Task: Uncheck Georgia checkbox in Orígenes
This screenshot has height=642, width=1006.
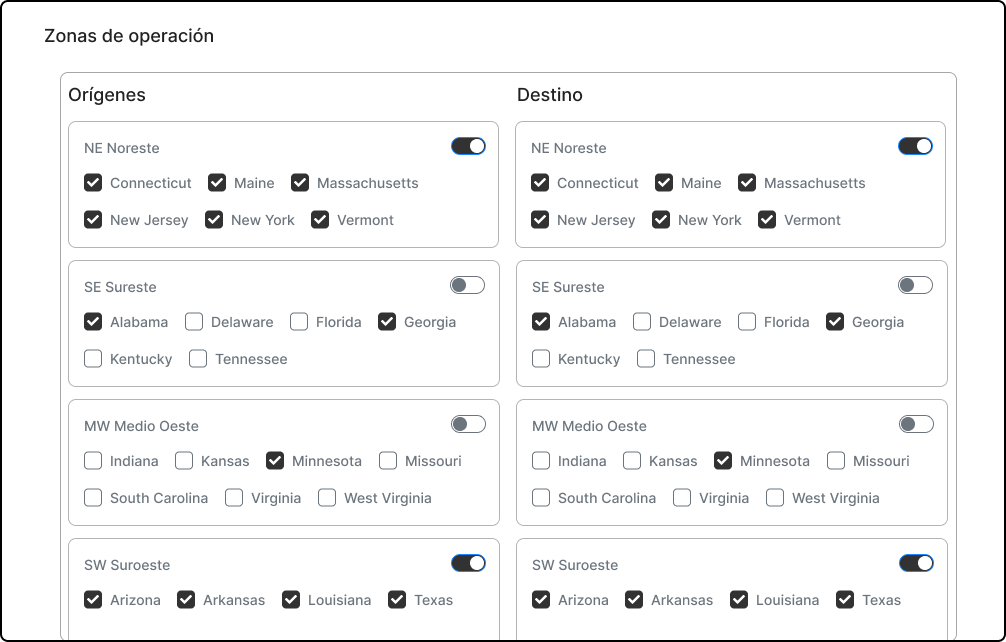Action: tap(387, 322)
